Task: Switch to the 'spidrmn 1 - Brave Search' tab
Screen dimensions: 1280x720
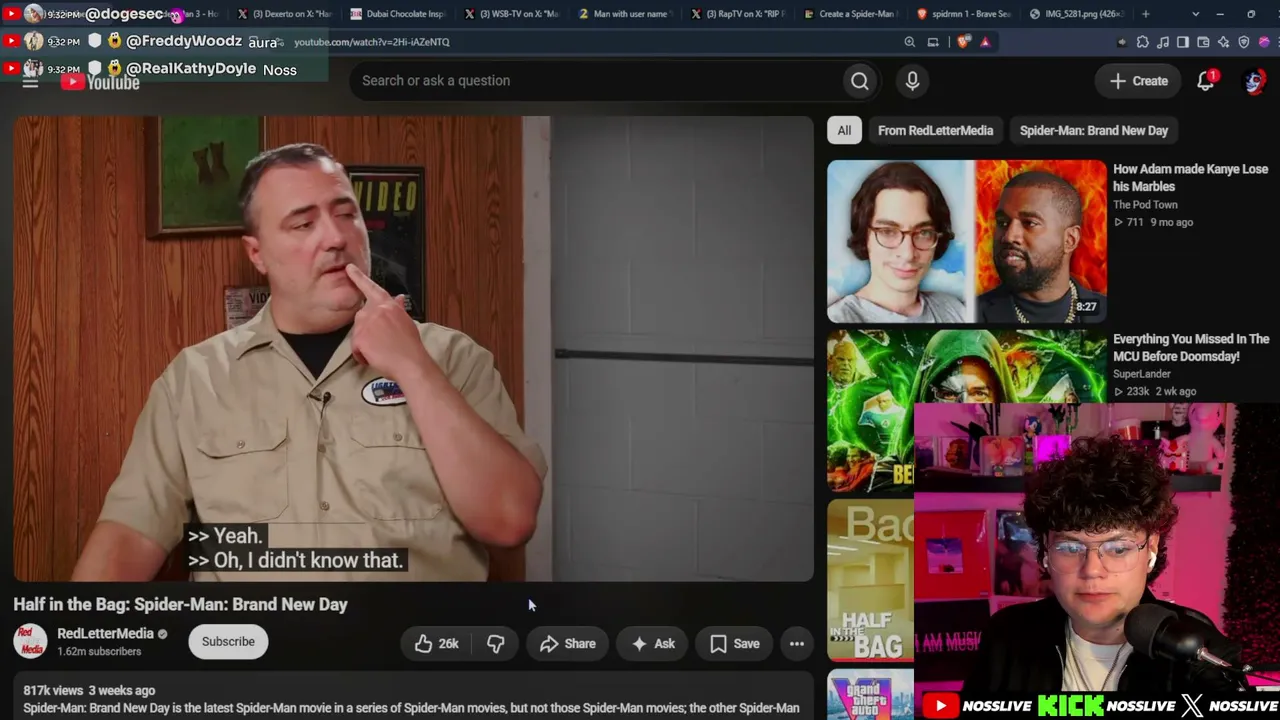Action: 966,14
